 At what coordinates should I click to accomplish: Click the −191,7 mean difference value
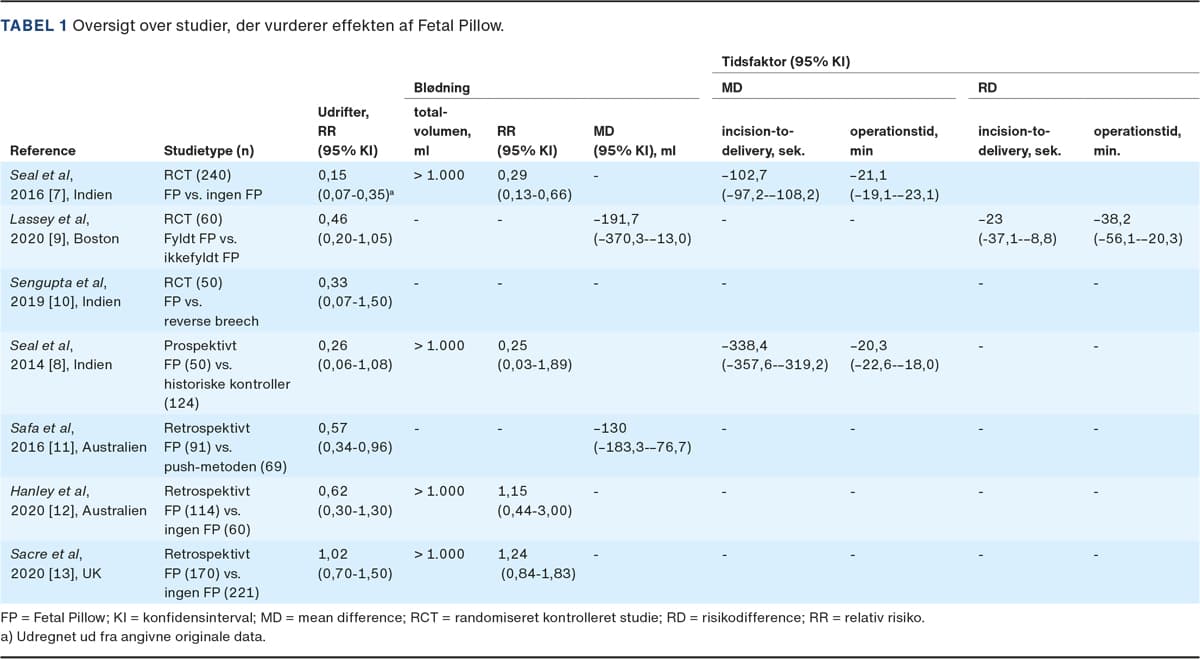click(x=616, y=218)
